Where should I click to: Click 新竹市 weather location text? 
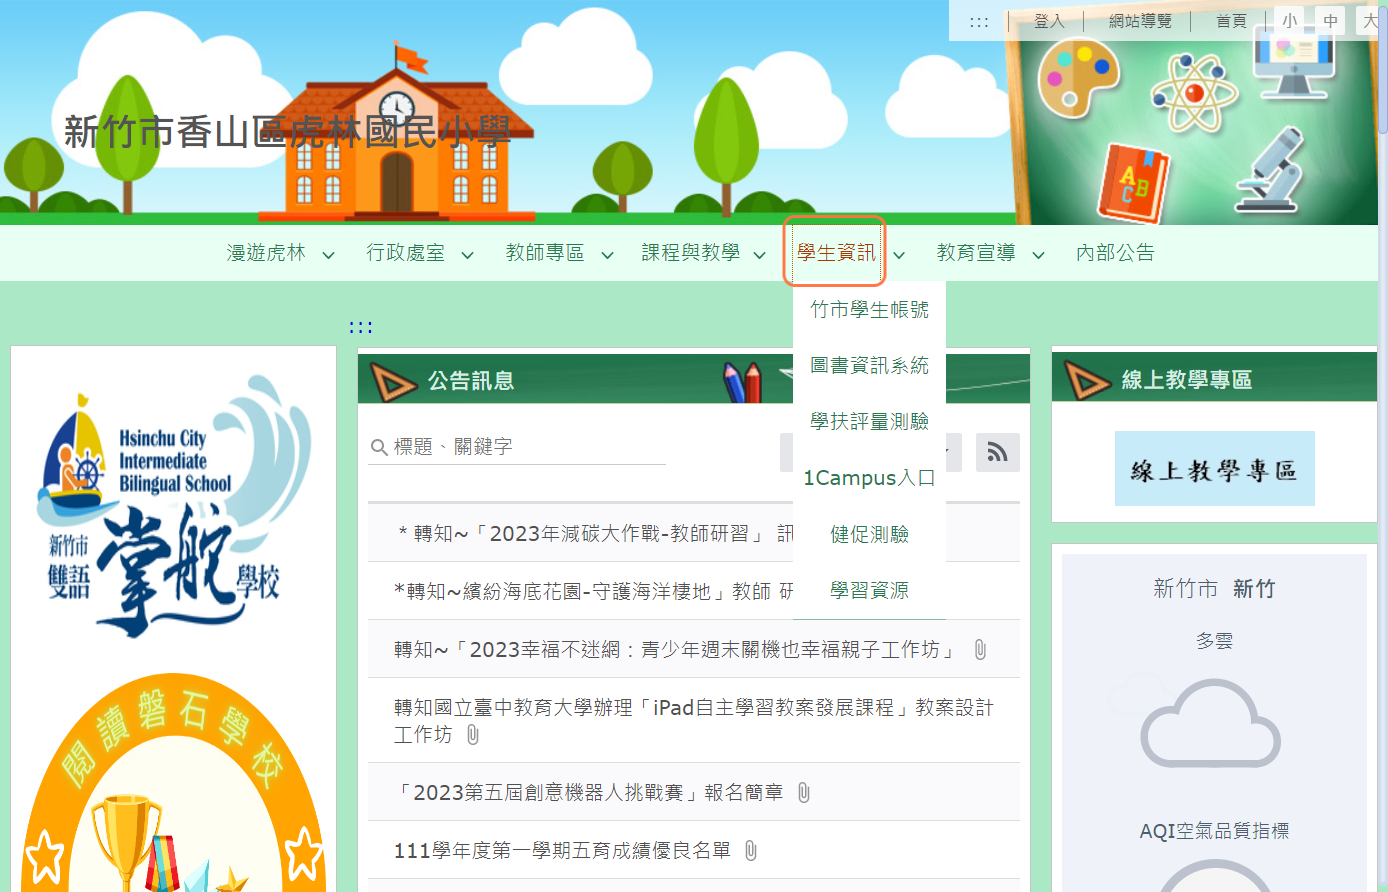pos(1185,589)
